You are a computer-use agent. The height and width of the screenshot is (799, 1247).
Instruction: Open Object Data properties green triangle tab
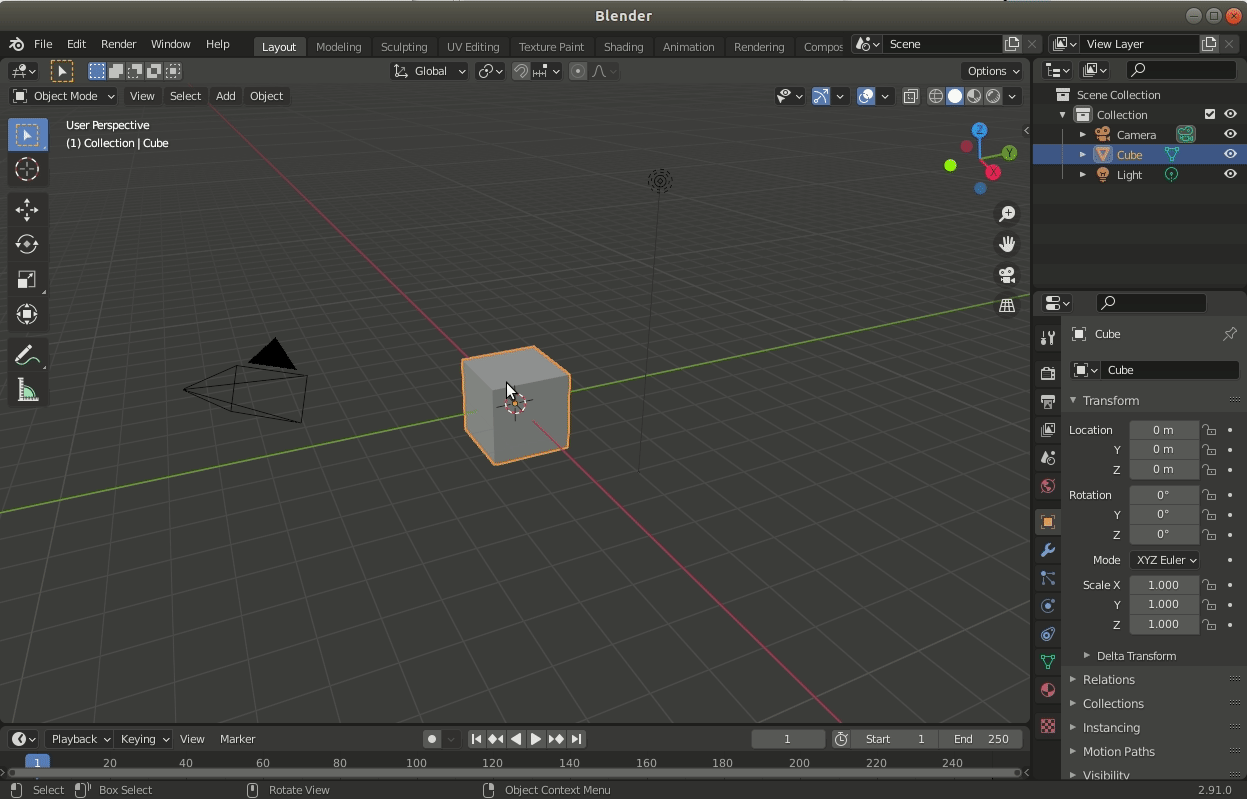point(1047,662)
